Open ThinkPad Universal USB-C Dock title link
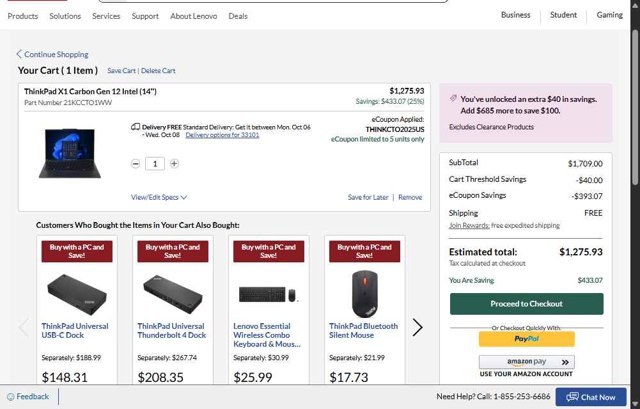The image size is (640, 409). (x=75, y=331)
